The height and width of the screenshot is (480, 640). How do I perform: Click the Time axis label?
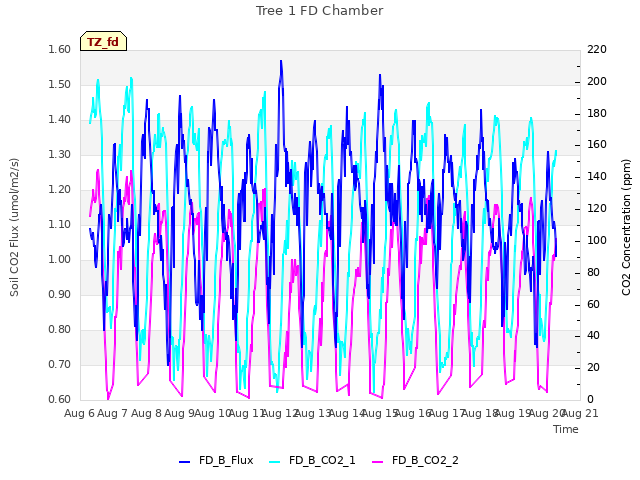click(566, 429)
